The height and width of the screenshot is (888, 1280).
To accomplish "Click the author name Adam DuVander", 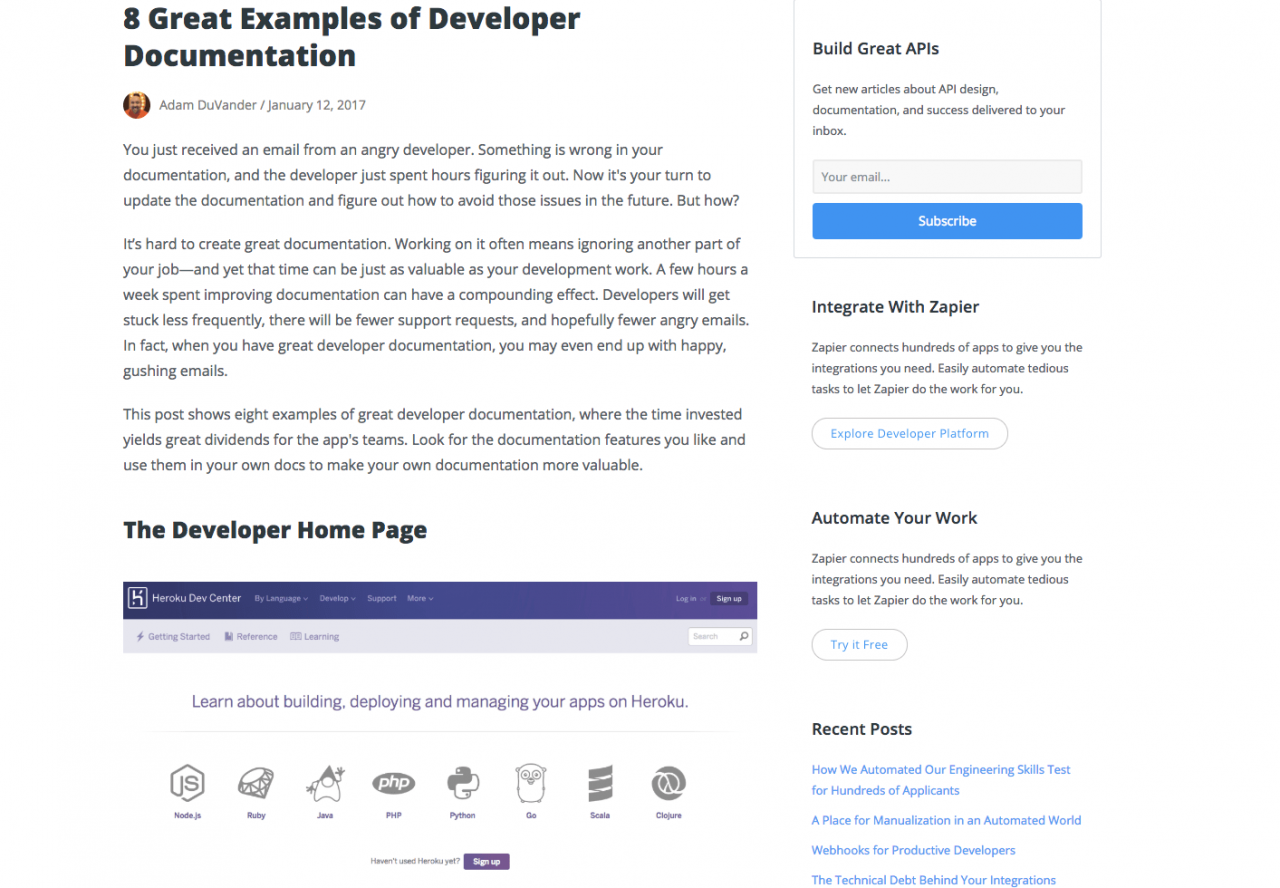I will point(207,105).
